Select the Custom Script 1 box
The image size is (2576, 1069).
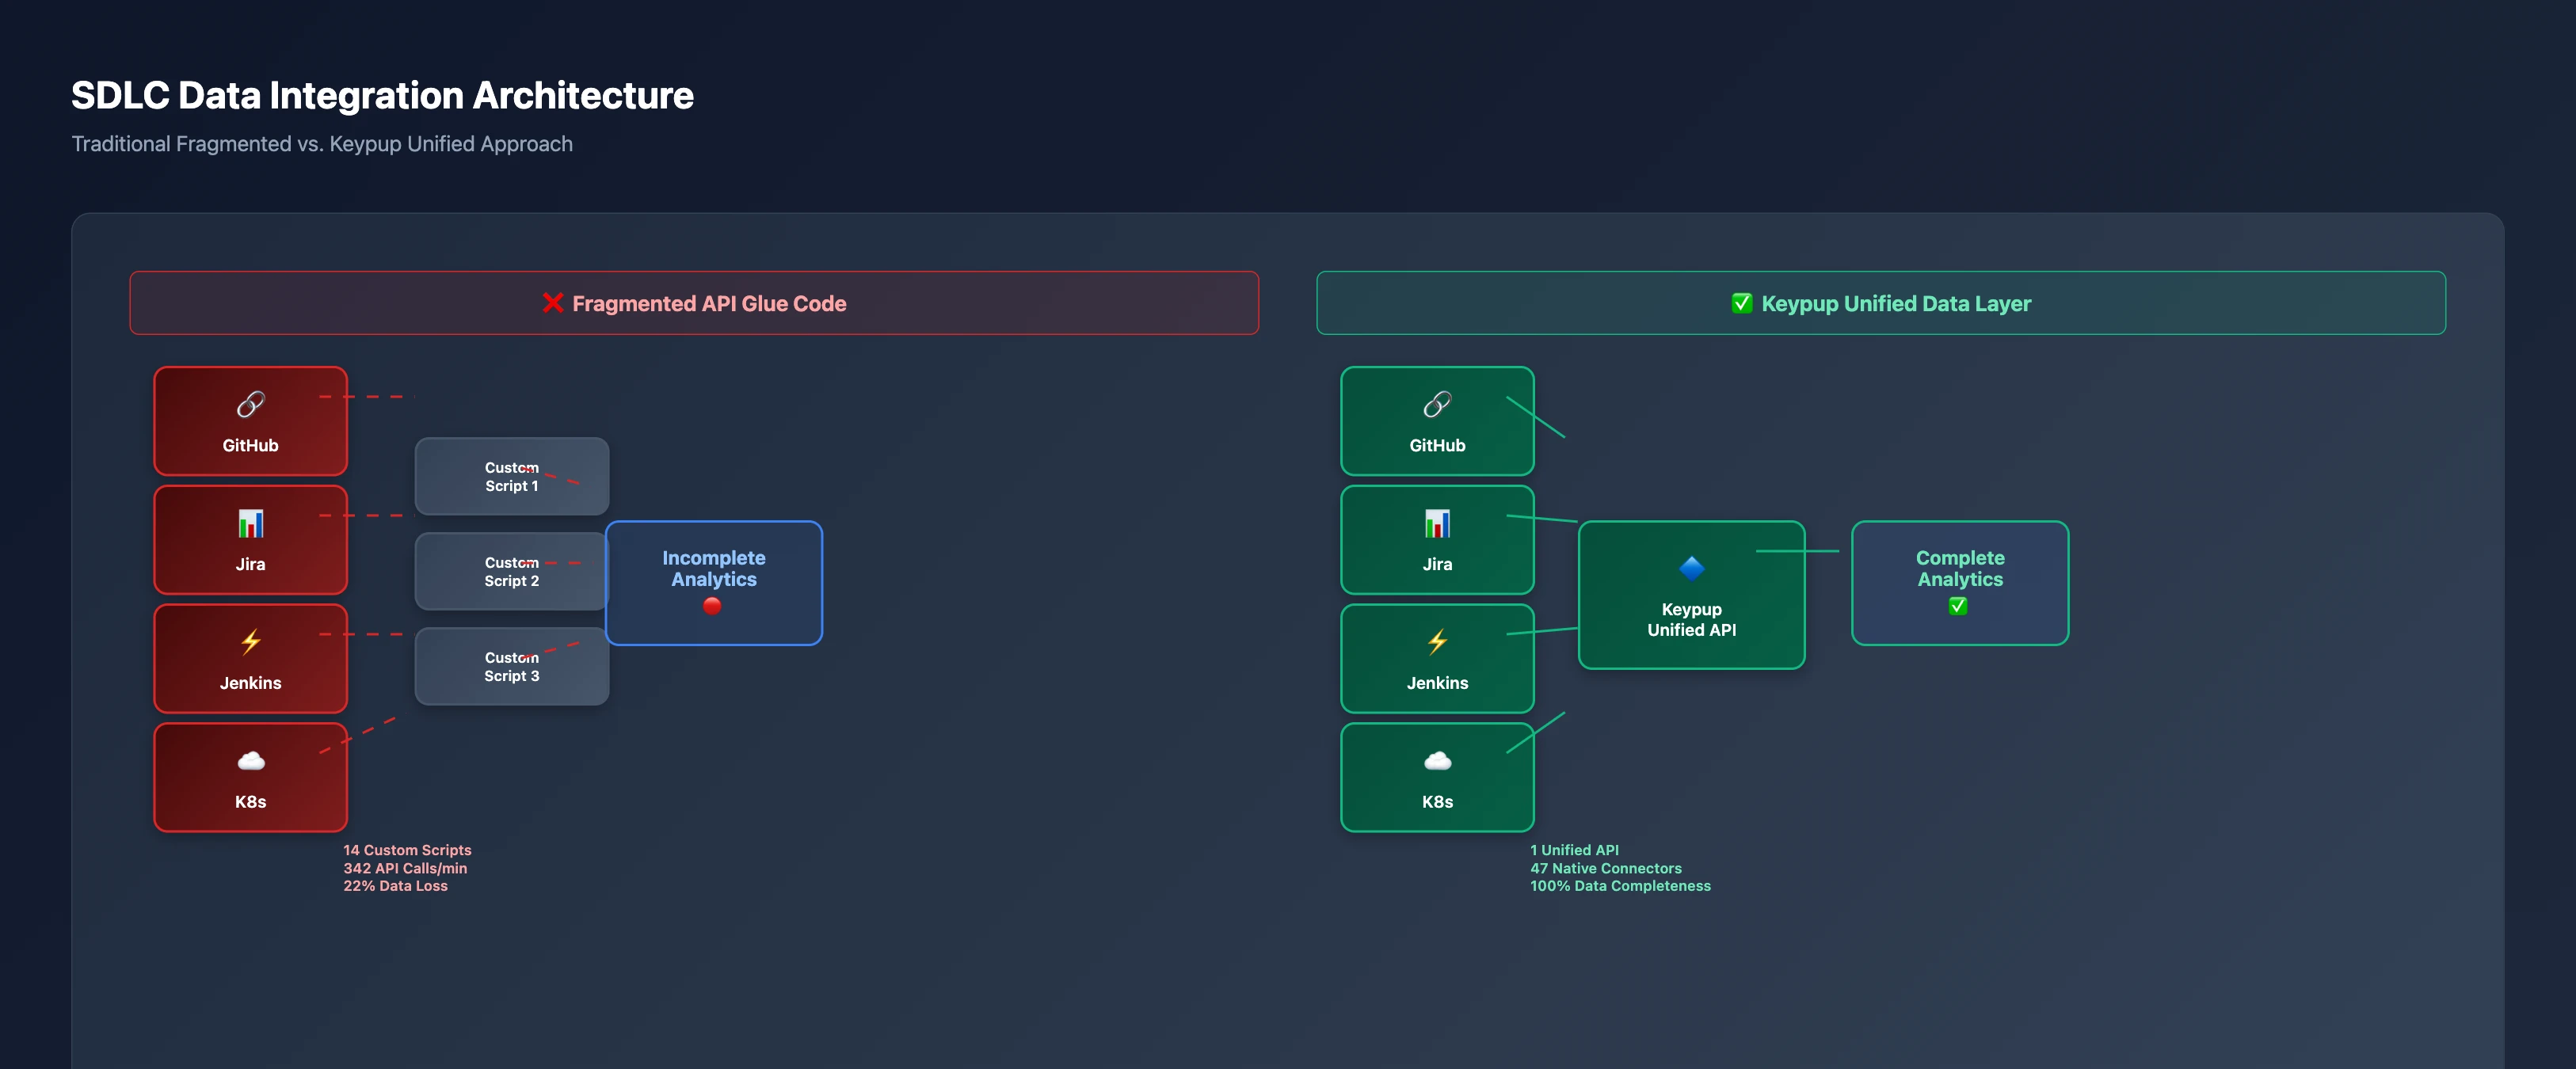[512, 476]
